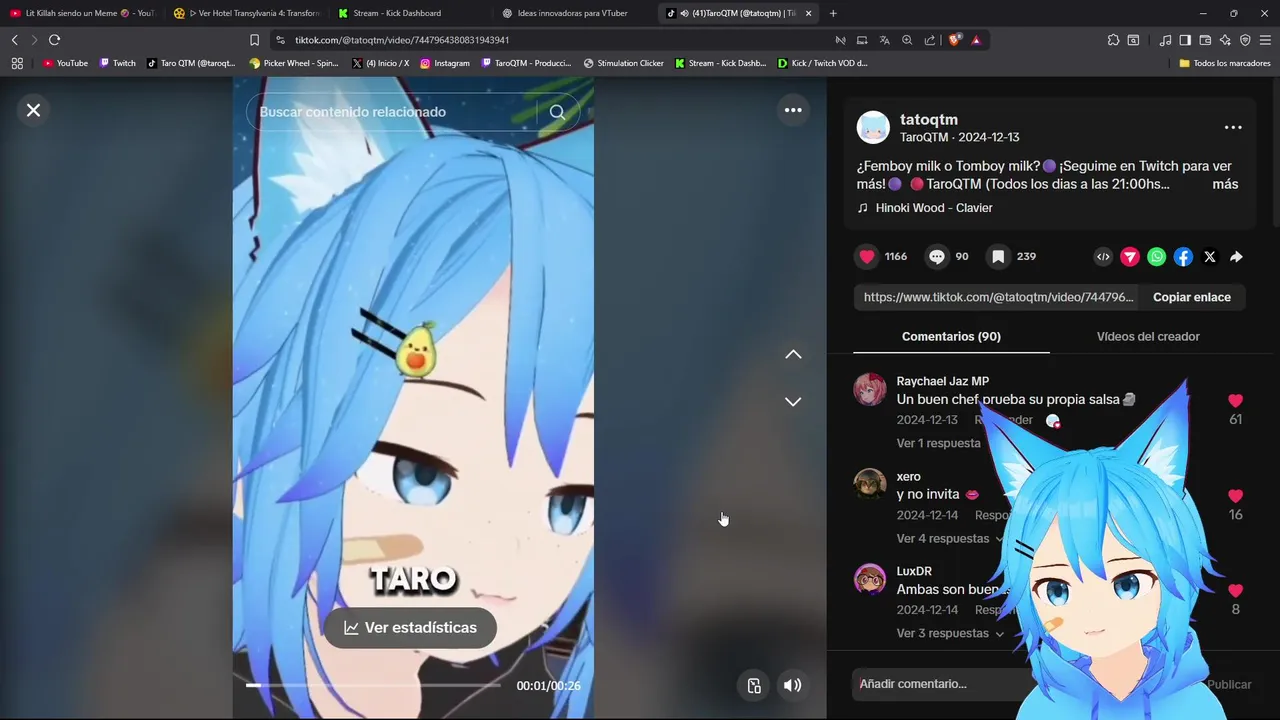This screenshot has height=720, width=1280.
Task: Open the extensions puzzle icon
Action: [1113, 40]
